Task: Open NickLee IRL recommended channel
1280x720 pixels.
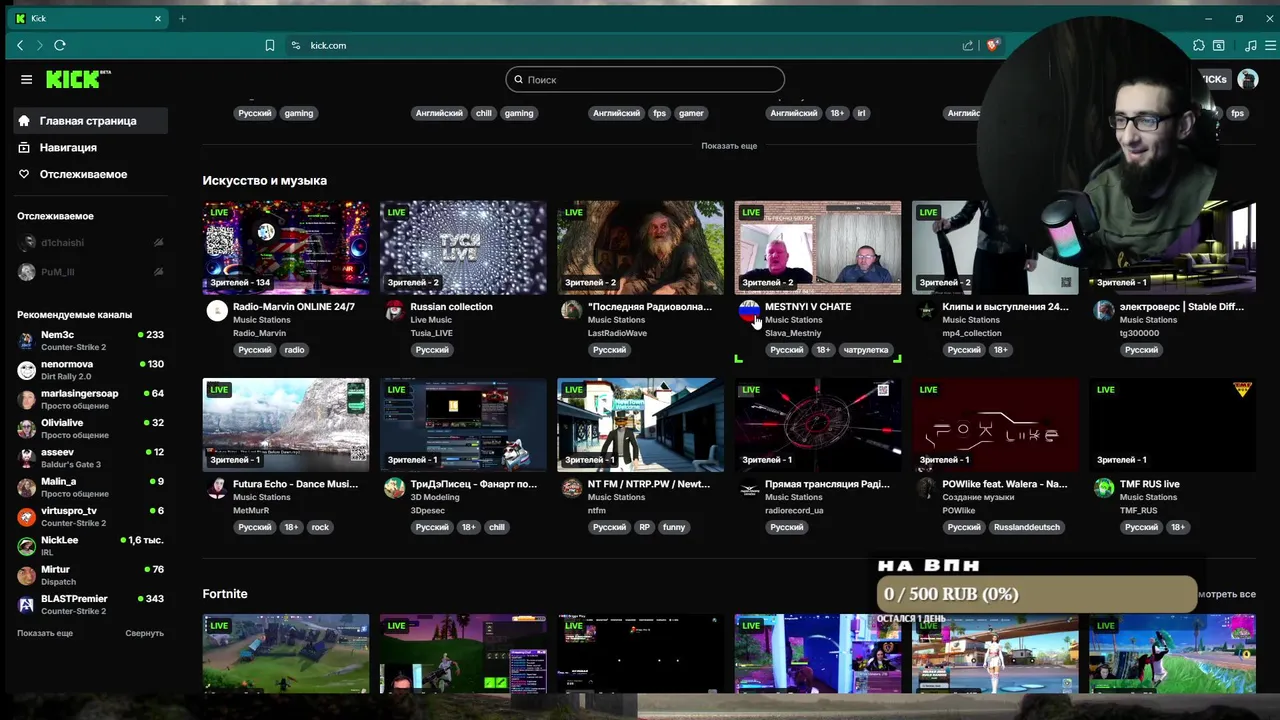Action: click(x=90, y=545)
